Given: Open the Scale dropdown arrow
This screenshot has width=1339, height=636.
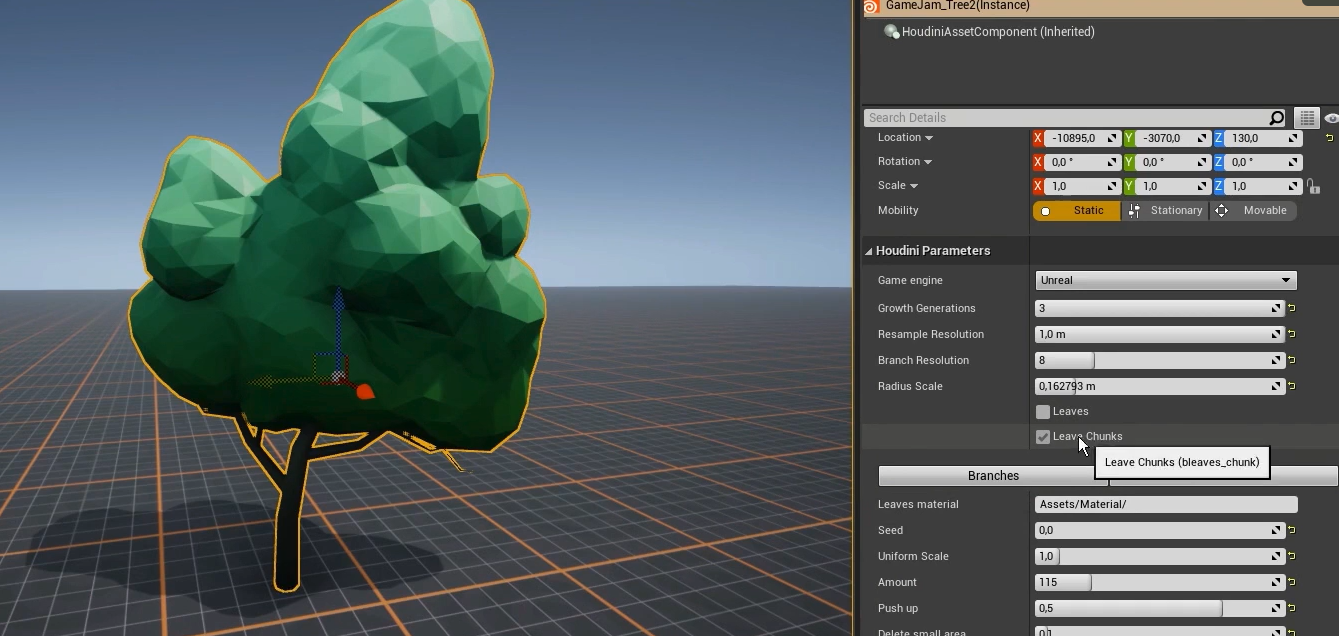Looking at the screenshot, I should [913, 186].
